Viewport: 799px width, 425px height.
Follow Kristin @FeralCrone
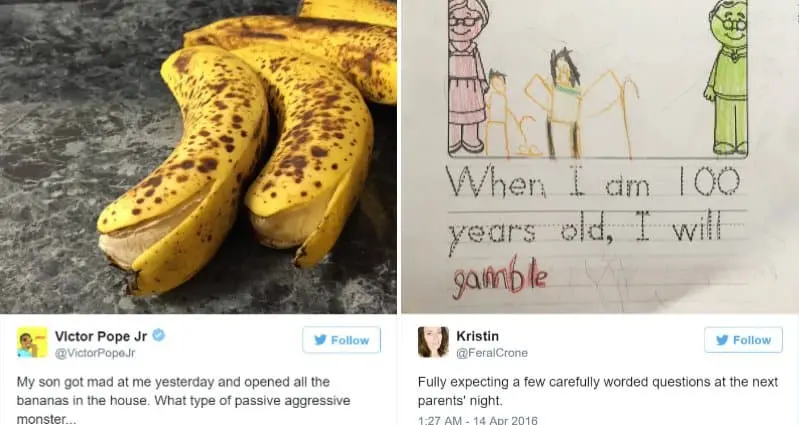click(743, 340)
